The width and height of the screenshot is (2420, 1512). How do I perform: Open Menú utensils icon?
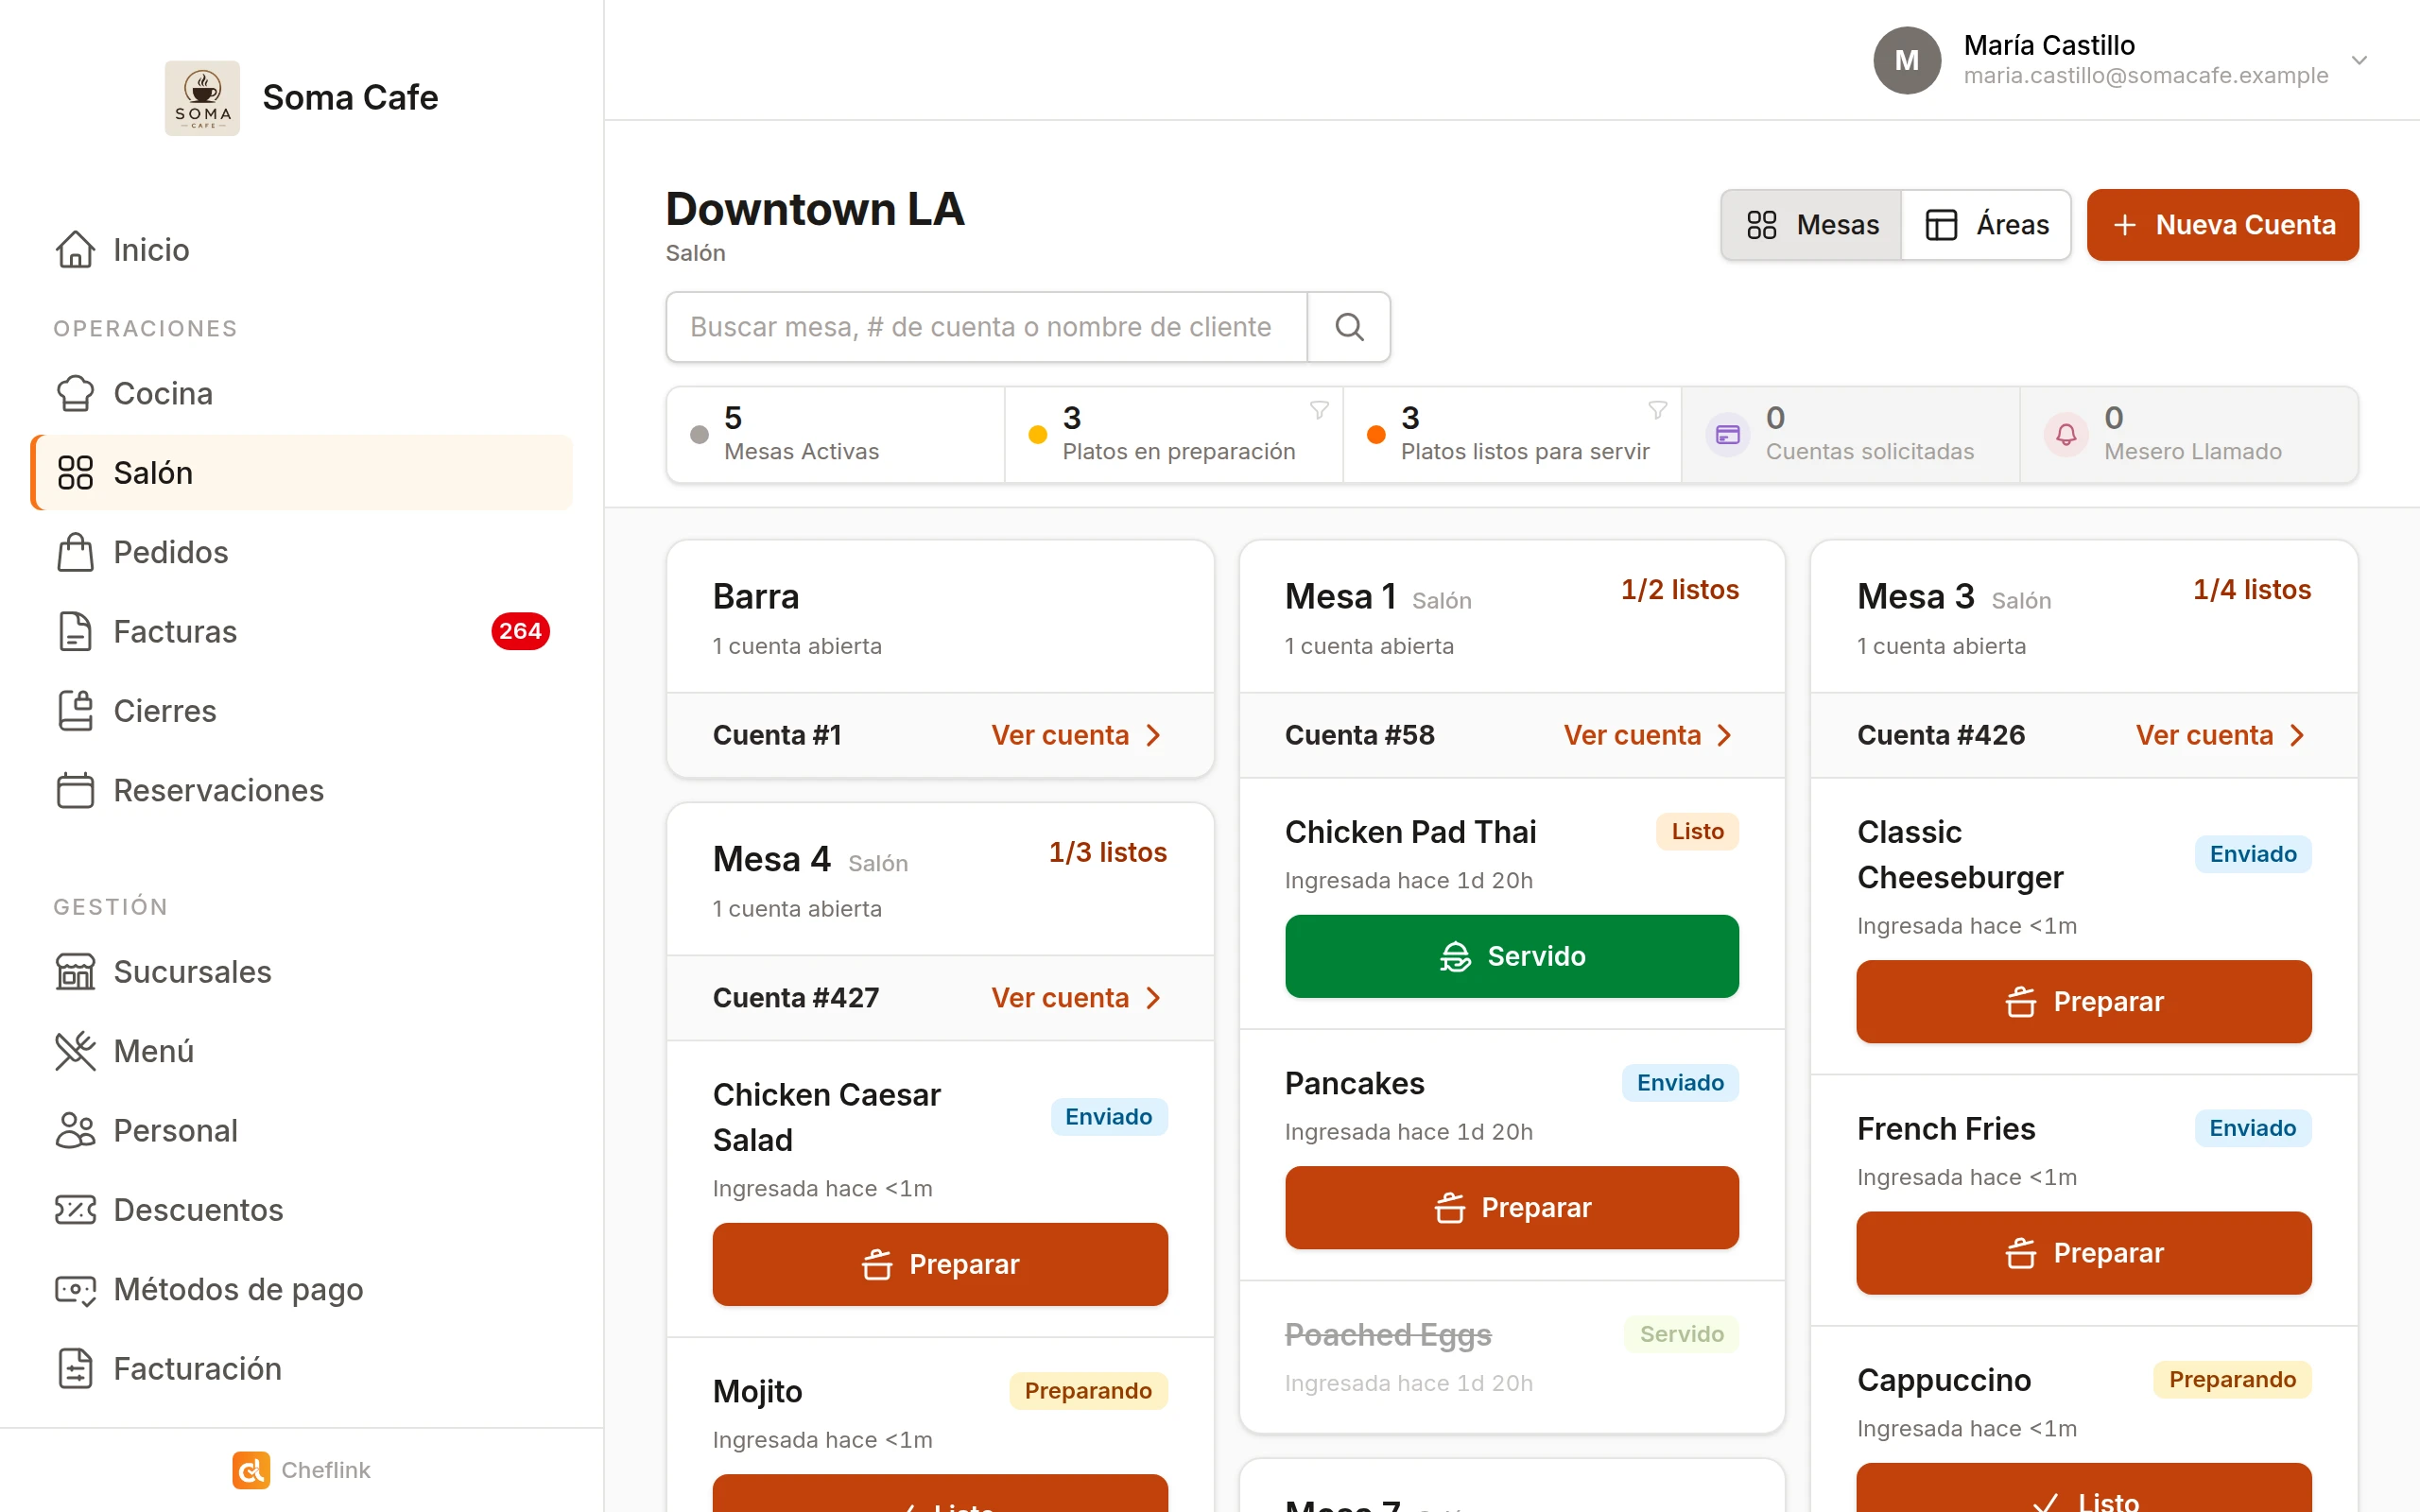pyautogui.click(x=75, y=1051)
